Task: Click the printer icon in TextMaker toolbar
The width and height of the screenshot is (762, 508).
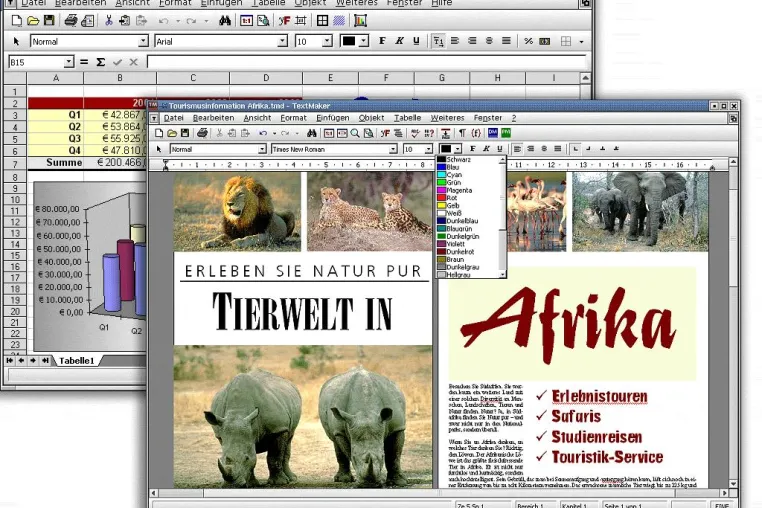Action: pyautogui.click(x=202, y=133)
